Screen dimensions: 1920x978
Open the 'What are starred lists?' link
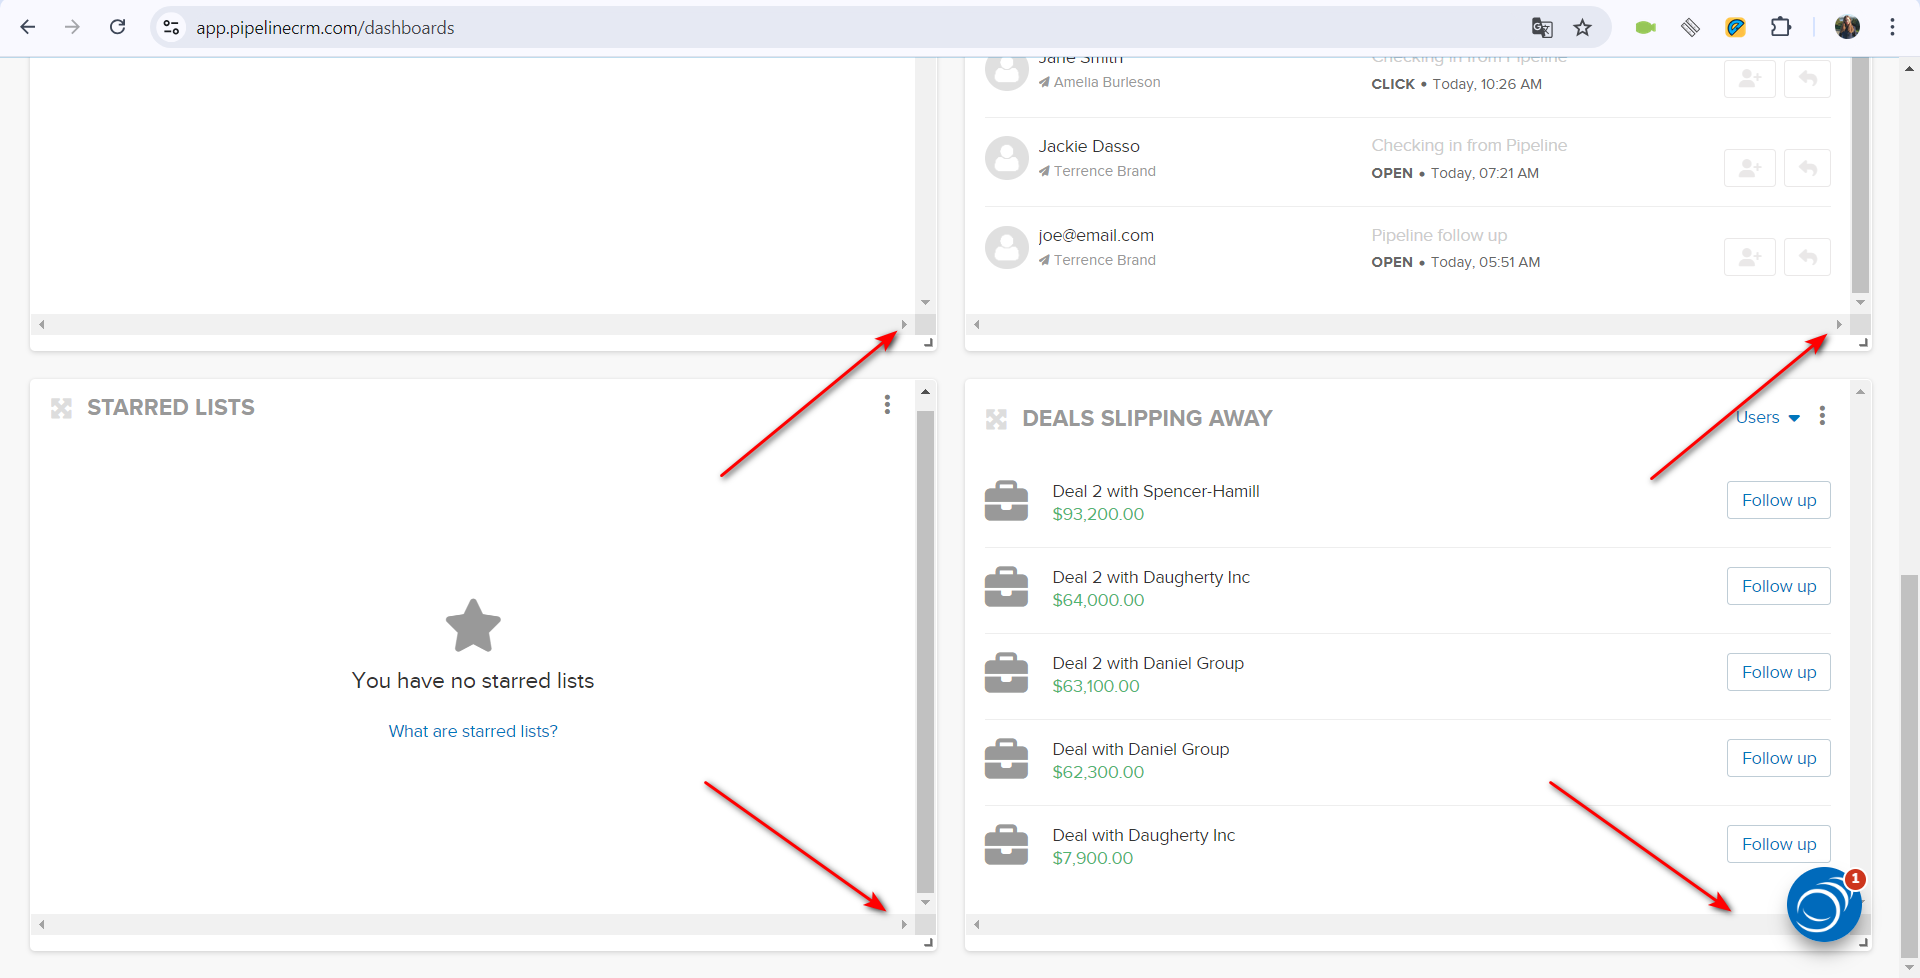(x=473, y=731)
